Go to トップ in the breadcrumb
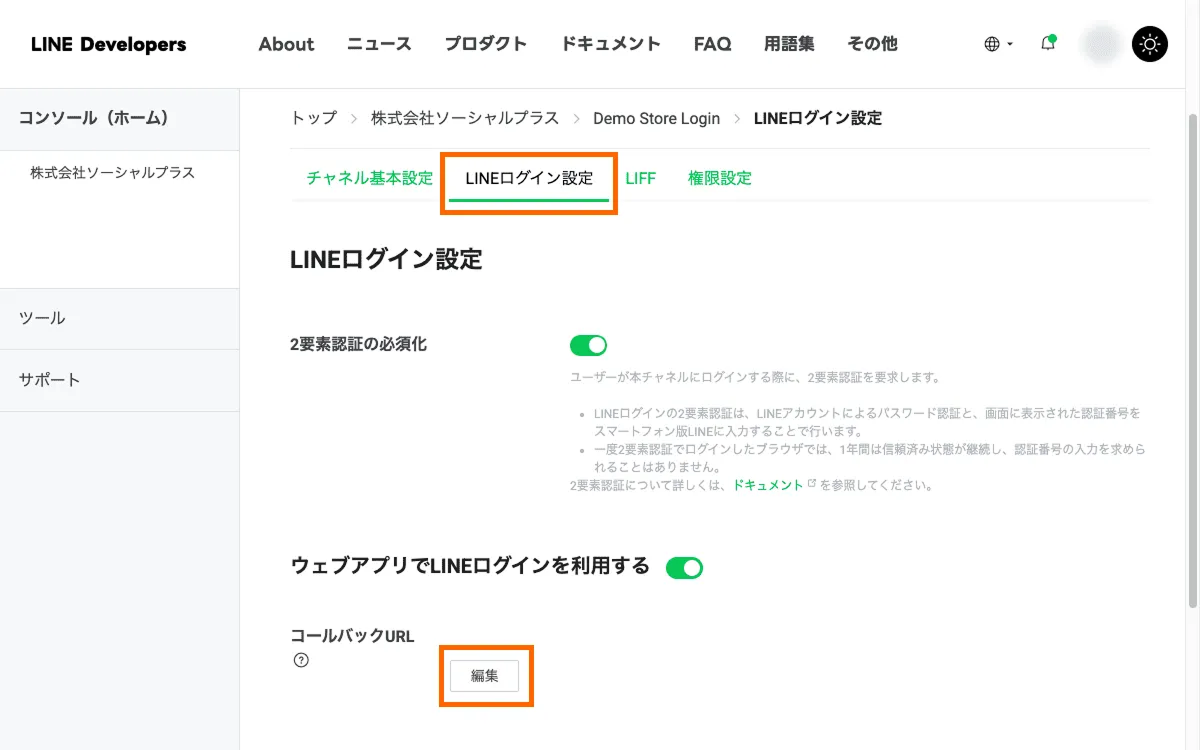Image resolution: width=1200 pixels, height=750 pixels. click(x=314, y=118)
